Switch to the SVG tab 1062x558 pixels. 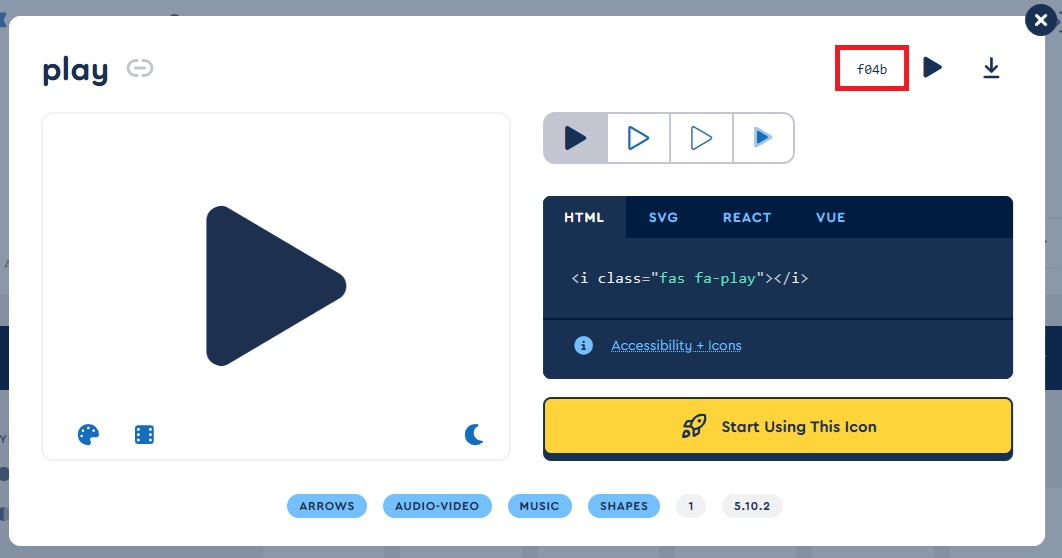[663, 217]
